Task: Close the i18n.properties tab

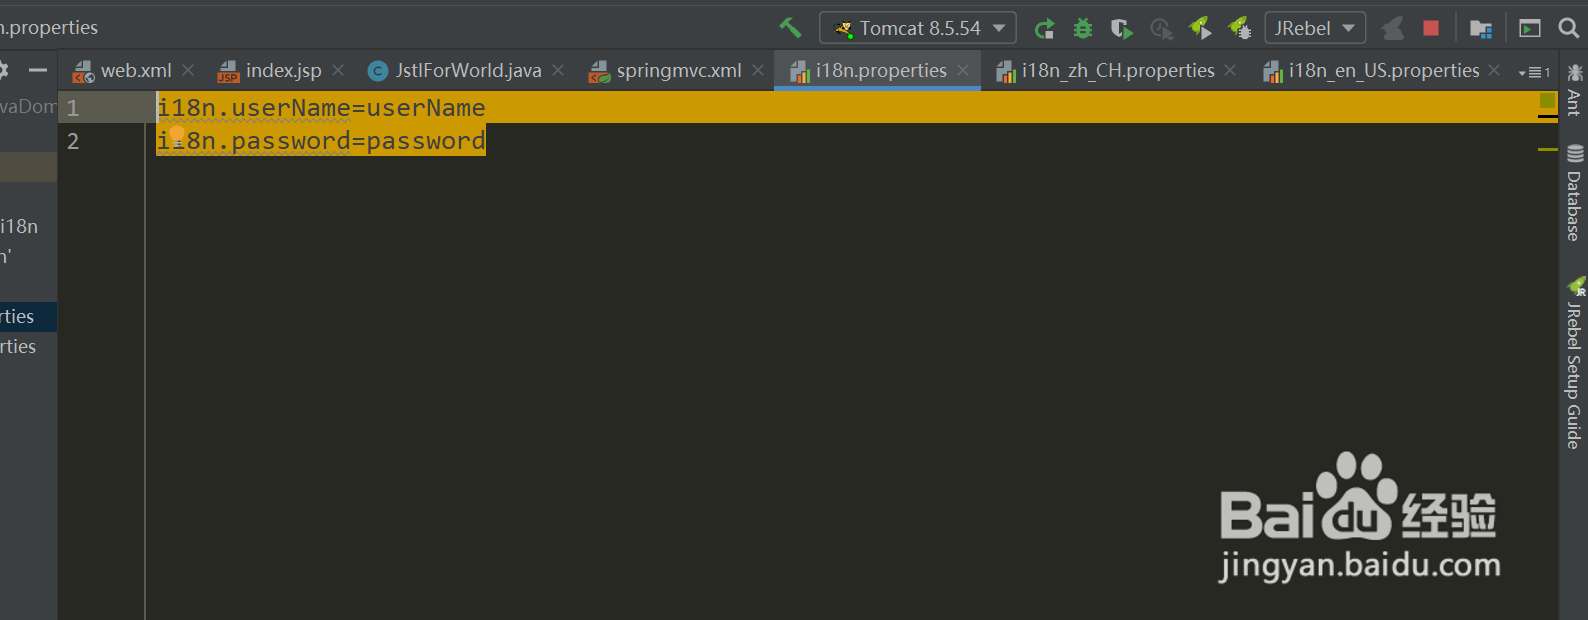Action: [963, 70]
